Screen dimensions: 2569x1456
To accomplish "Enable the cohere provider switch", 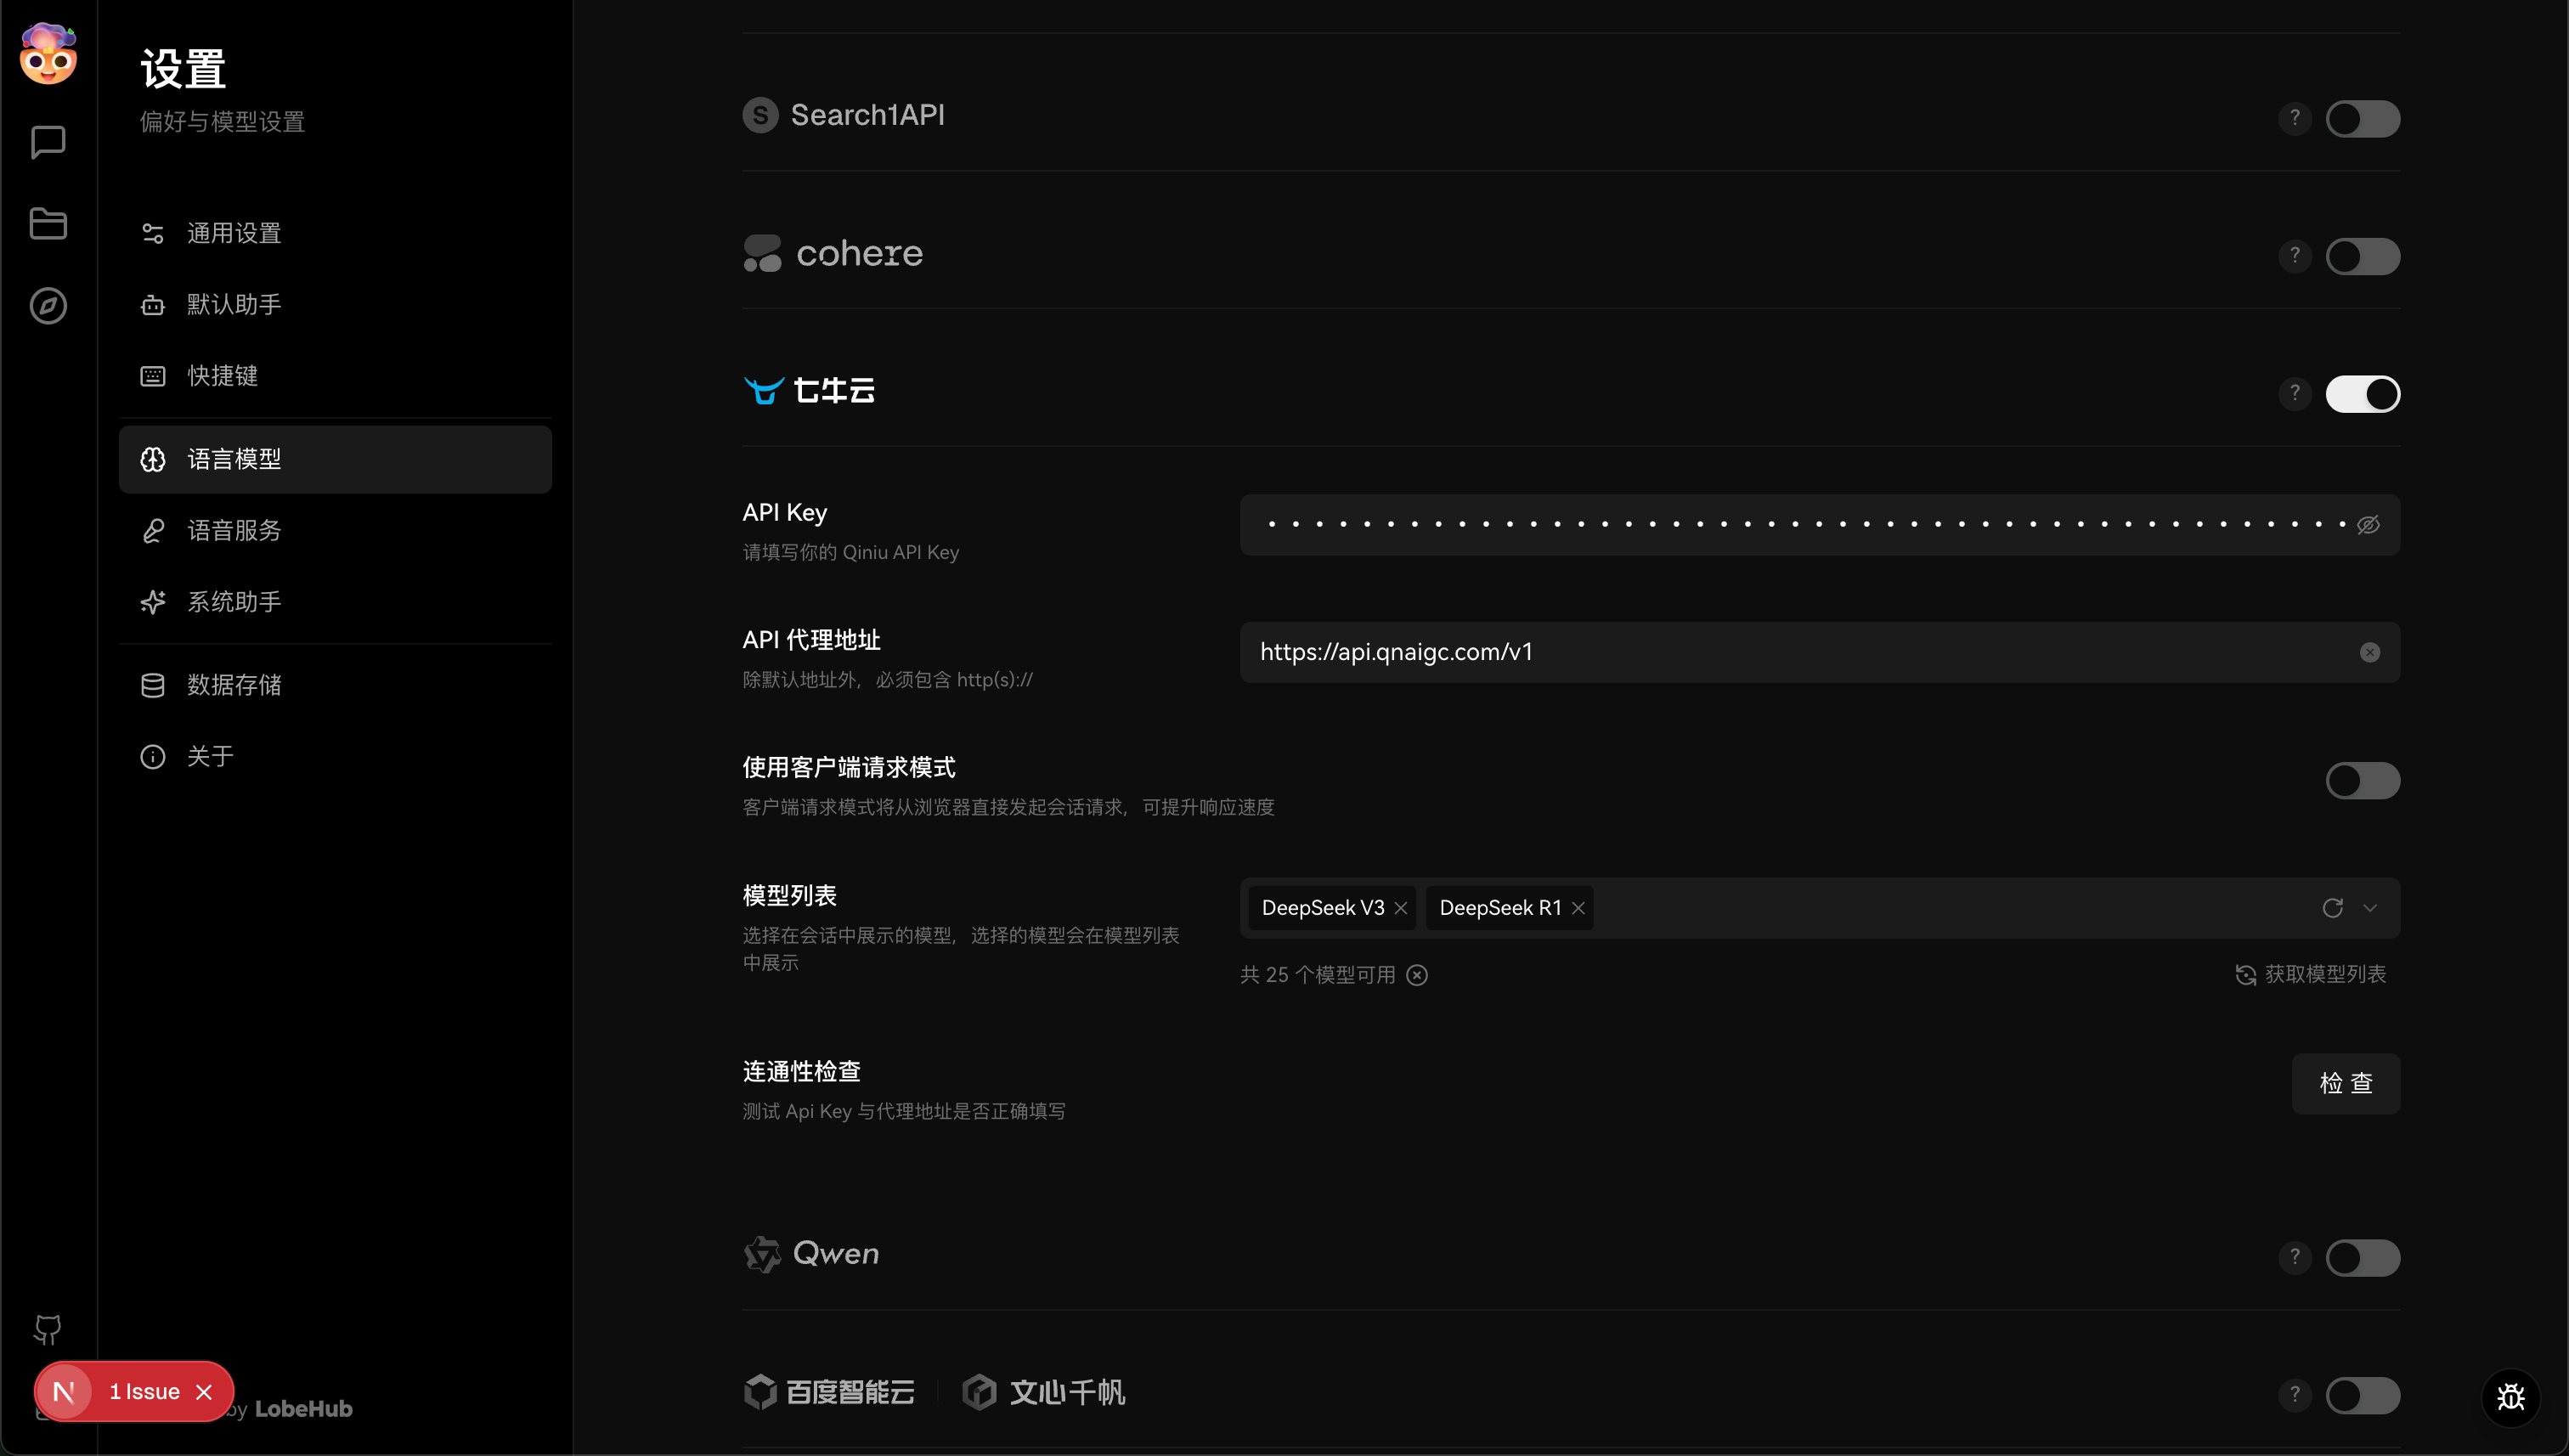I will pos(2362,256).
